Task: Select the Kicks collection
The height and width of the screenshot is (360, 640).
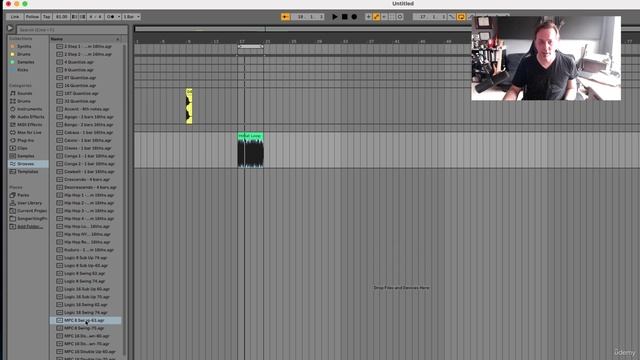Action: (x=23, y=70)
